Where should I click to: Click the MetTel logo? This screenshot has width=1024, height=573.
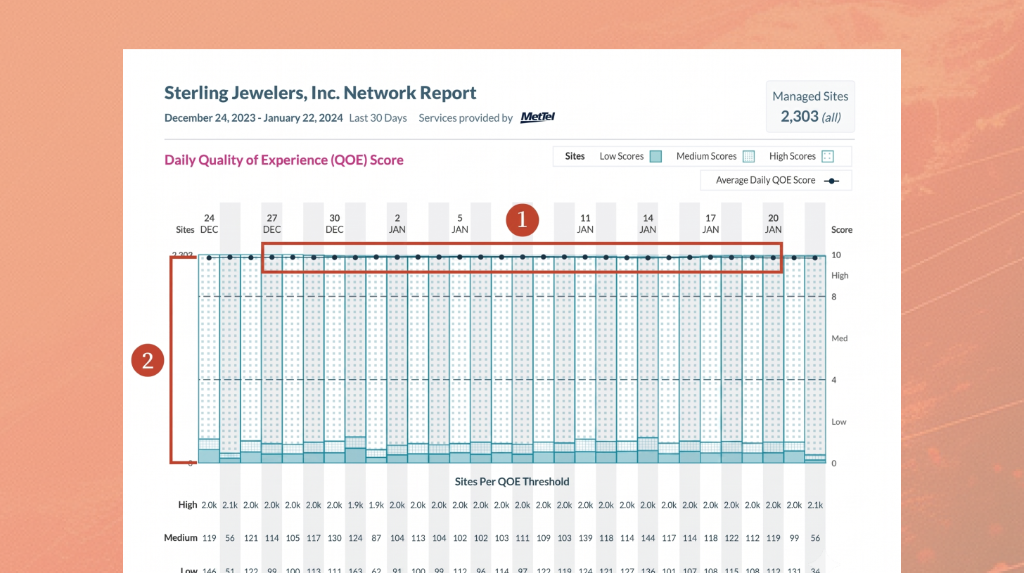(537, 117)
